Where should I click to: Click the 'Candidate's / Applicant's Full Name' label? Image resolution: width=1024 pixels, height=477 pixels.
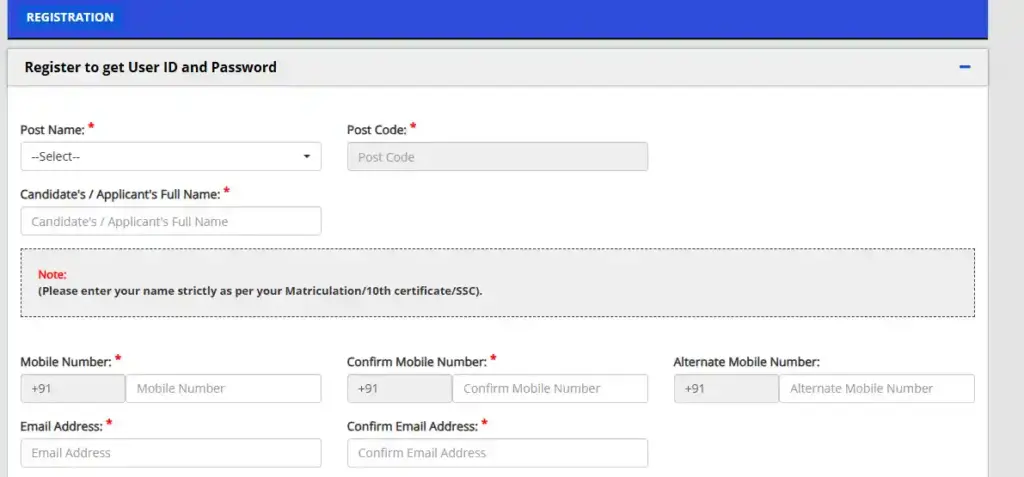pos(120,193)
